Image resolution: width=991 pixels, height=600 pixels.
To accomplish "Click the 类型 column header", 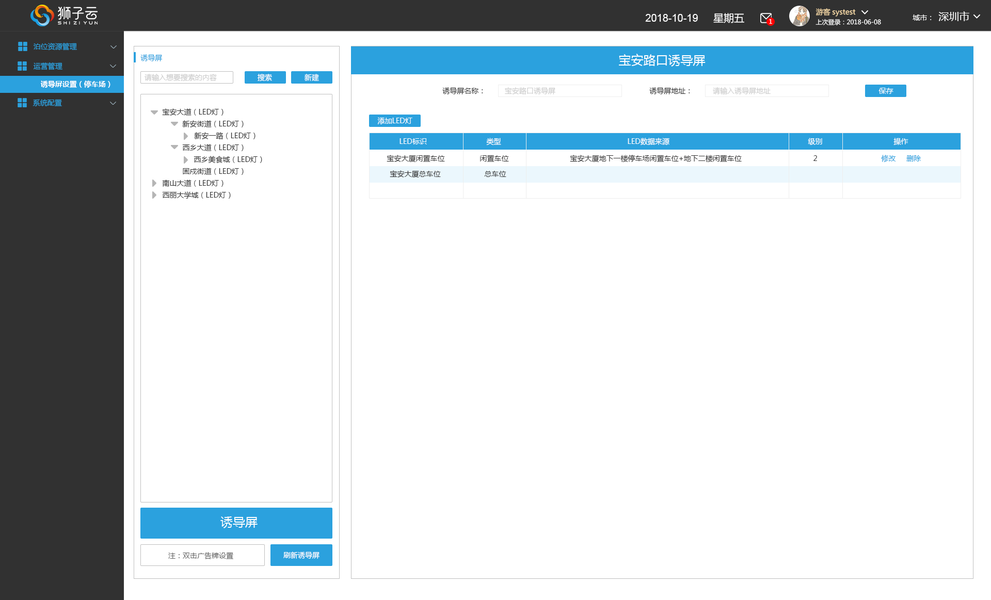I will [x=494, y=141].
